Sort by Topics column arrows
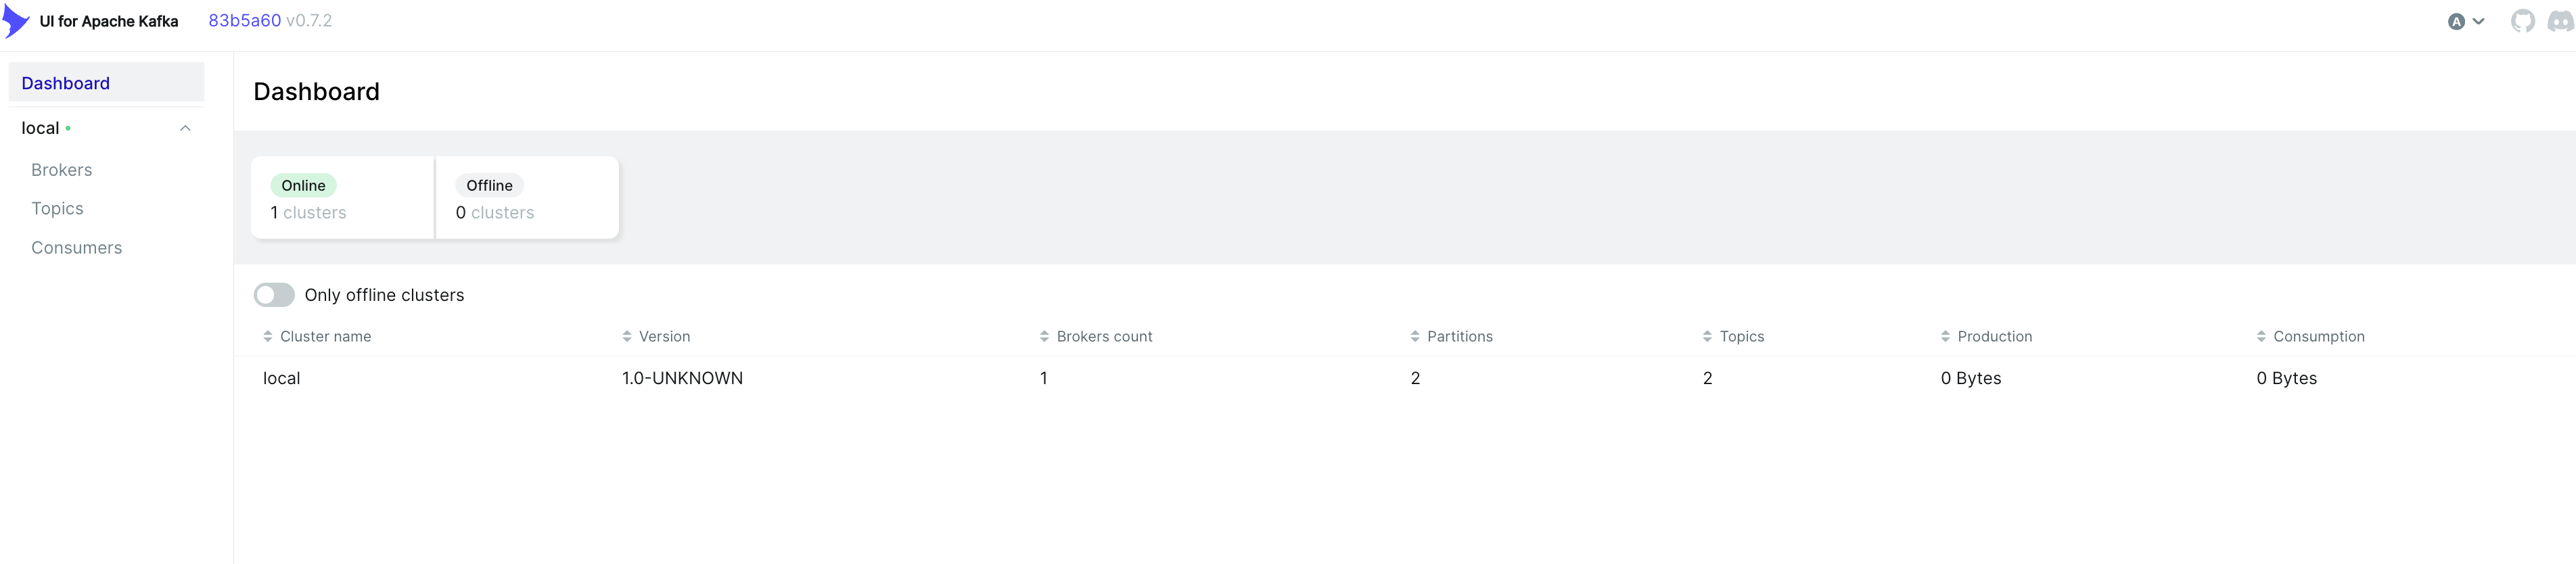This screenshot has width=2576, height=564. (x=1707, y=336)
